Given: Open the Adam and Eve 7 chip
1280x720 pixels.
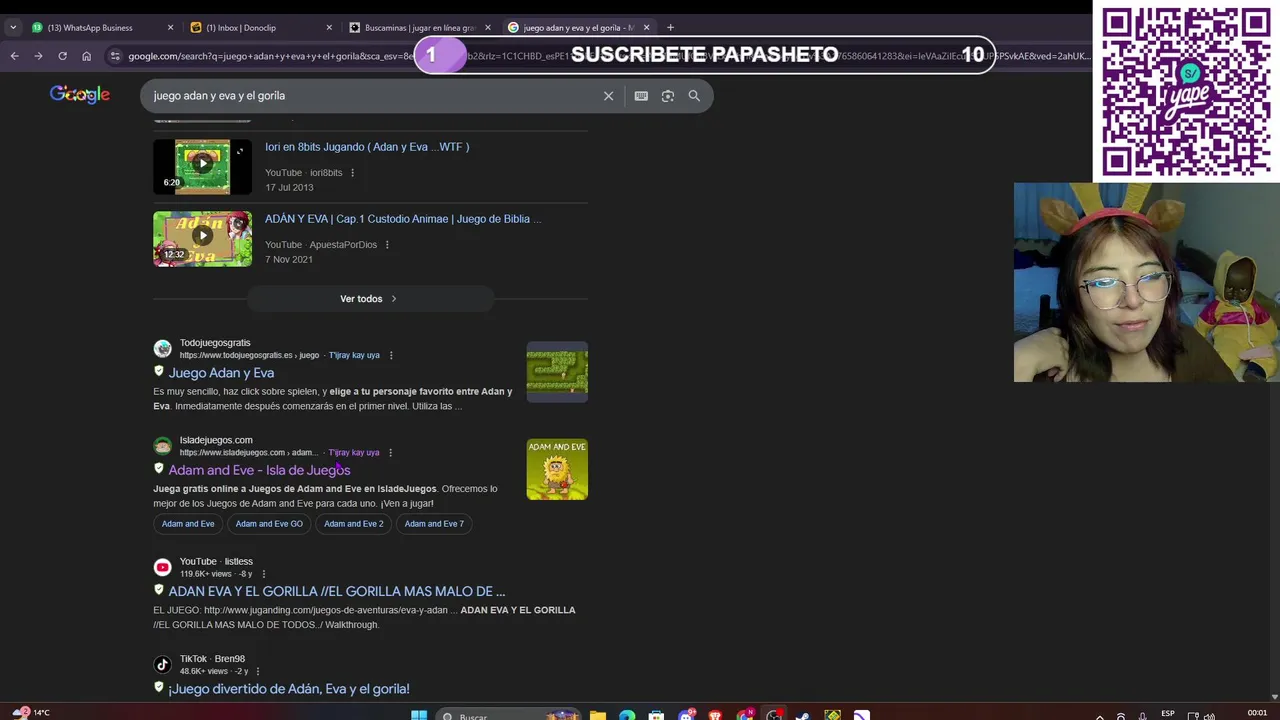Looking at the screenshot, I should click(x=434, y=524).
